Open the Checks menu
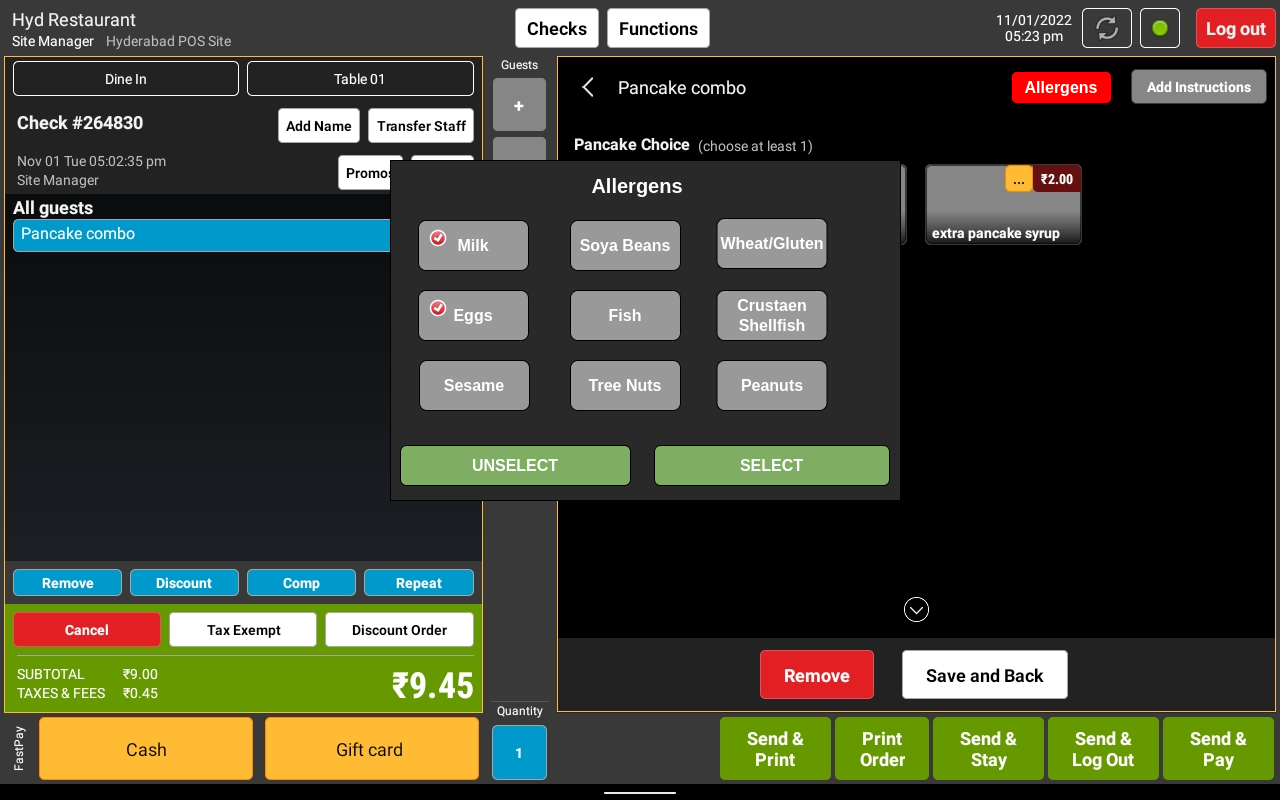 tap(557, 28)
